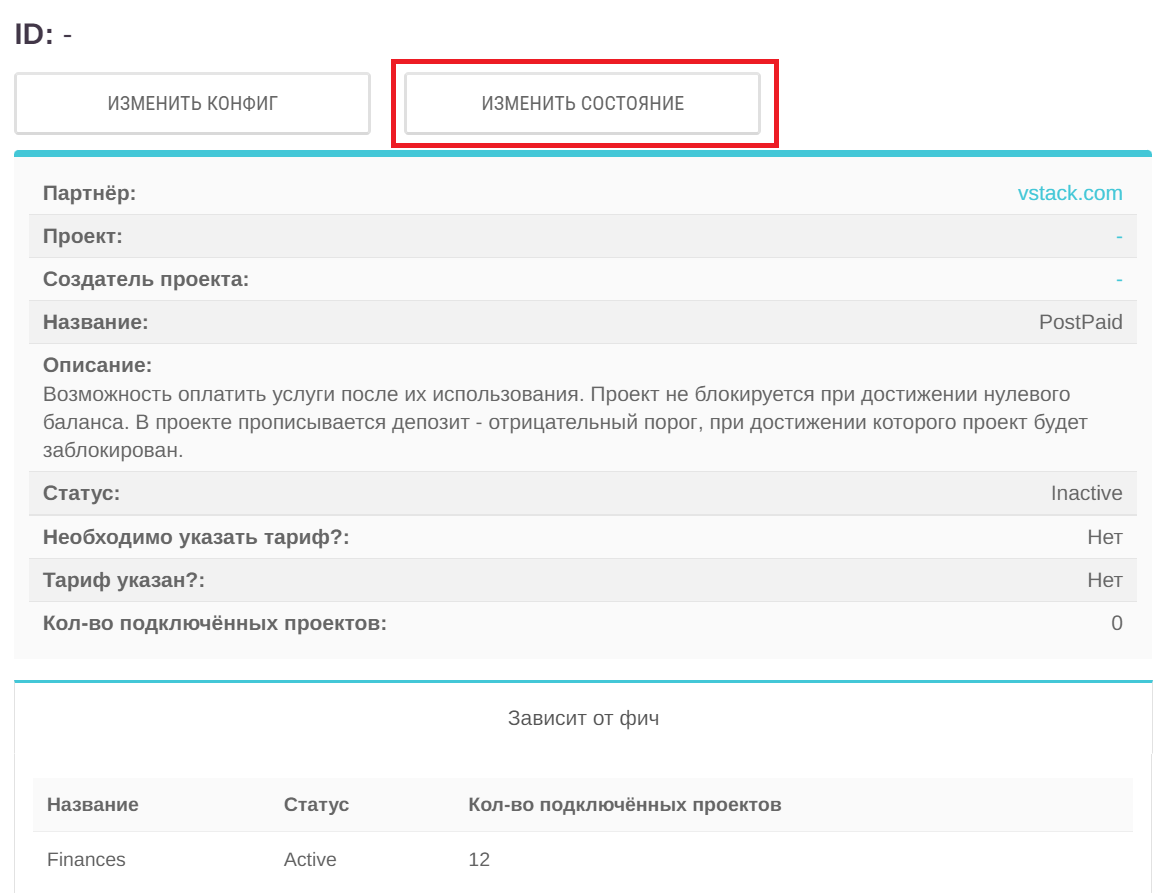Click the Партнёр field label
This screenshot has width=1169, height=893.
pos(89,193)
